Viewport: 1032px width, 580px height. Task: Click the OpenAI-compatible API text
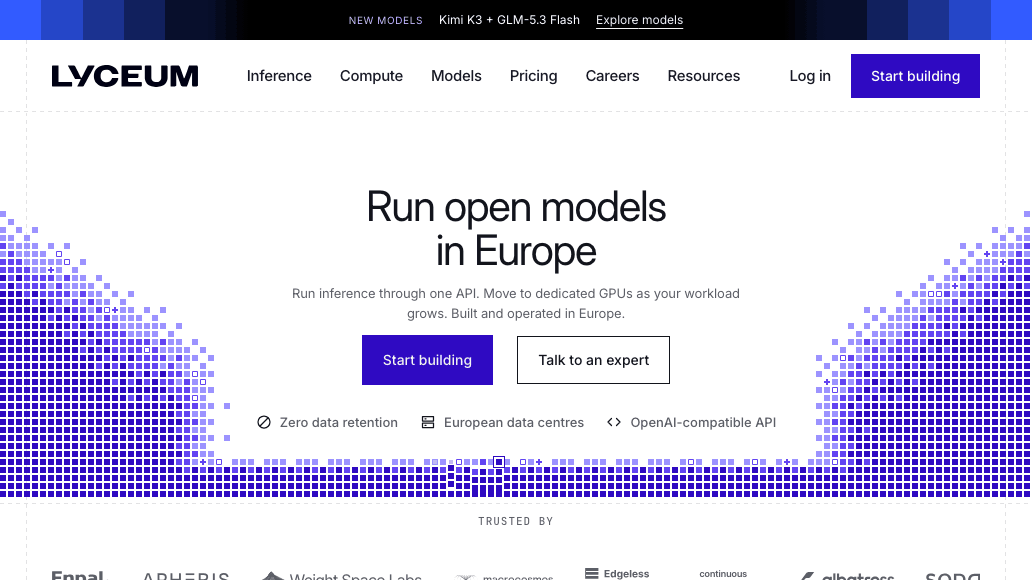coord(703,423)
